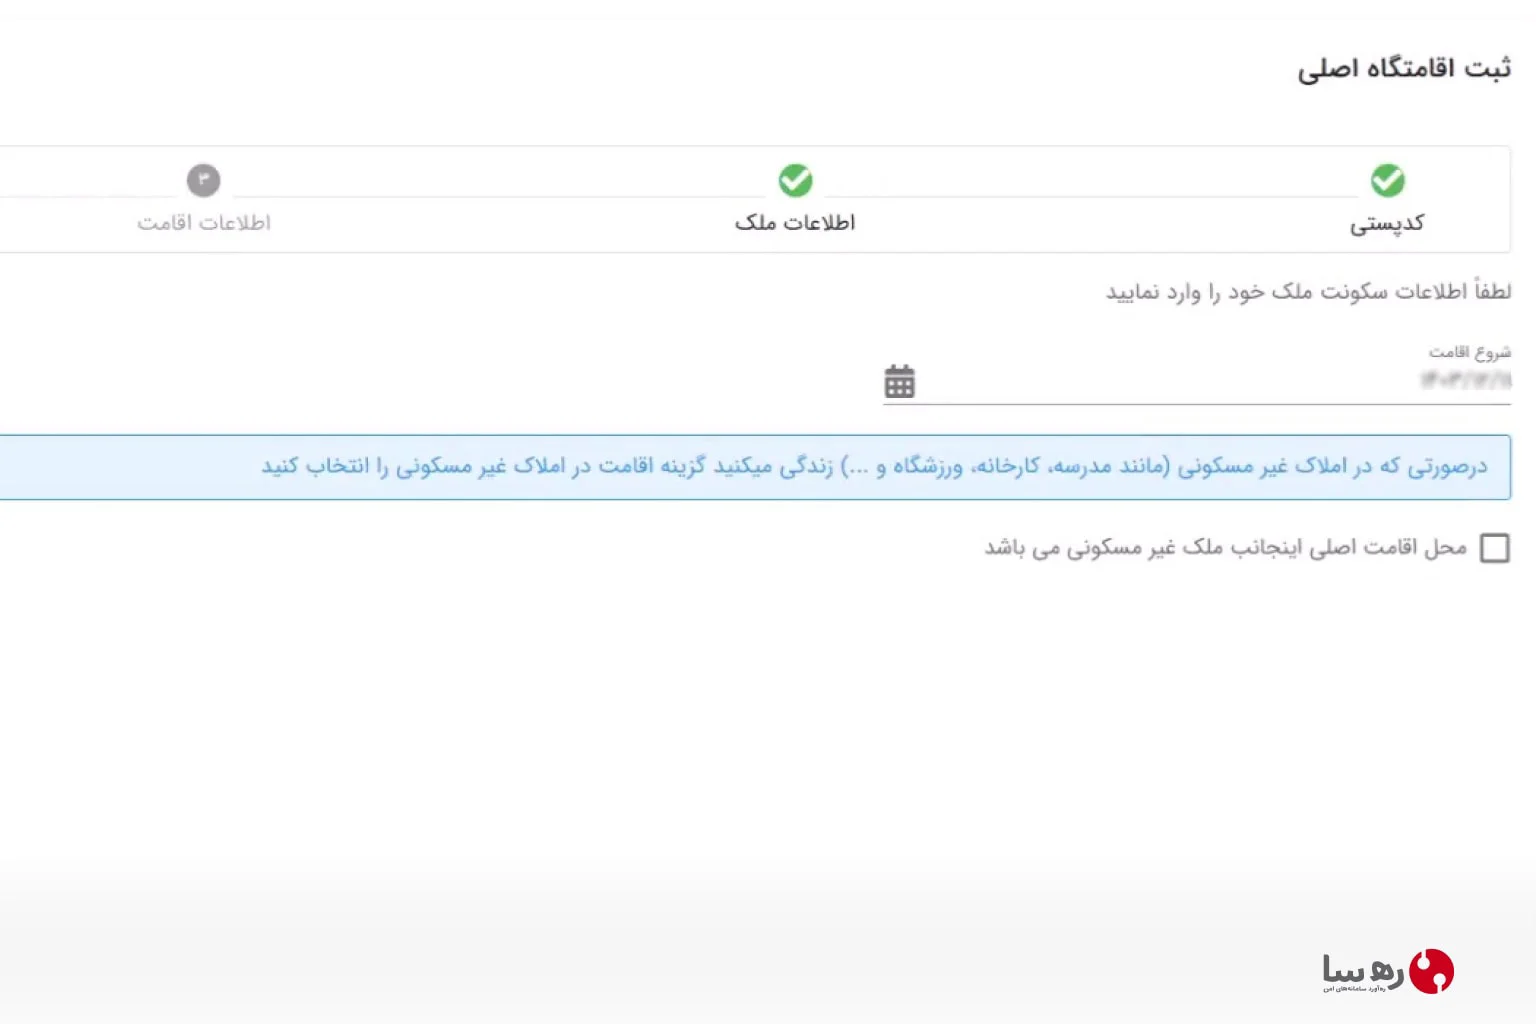The width and height of the screenshot is (1536, 1024).
Task: Go to the اطلاعات ملک step label
Action: coord(795,223)
